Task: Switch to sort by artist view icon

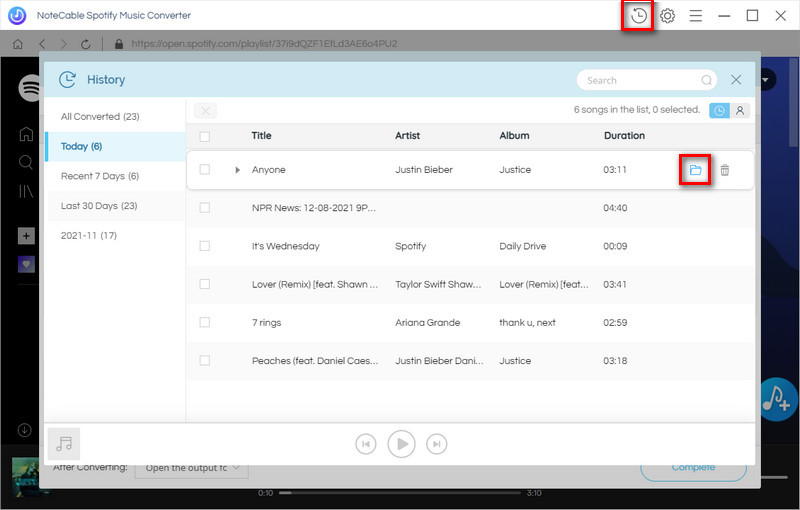Action: click(x=740, y=111)
